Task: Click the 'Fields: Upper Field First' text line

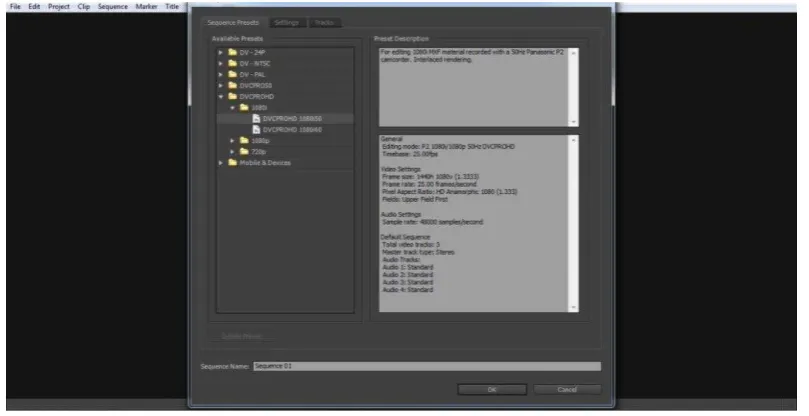Action: pos(415,199)
